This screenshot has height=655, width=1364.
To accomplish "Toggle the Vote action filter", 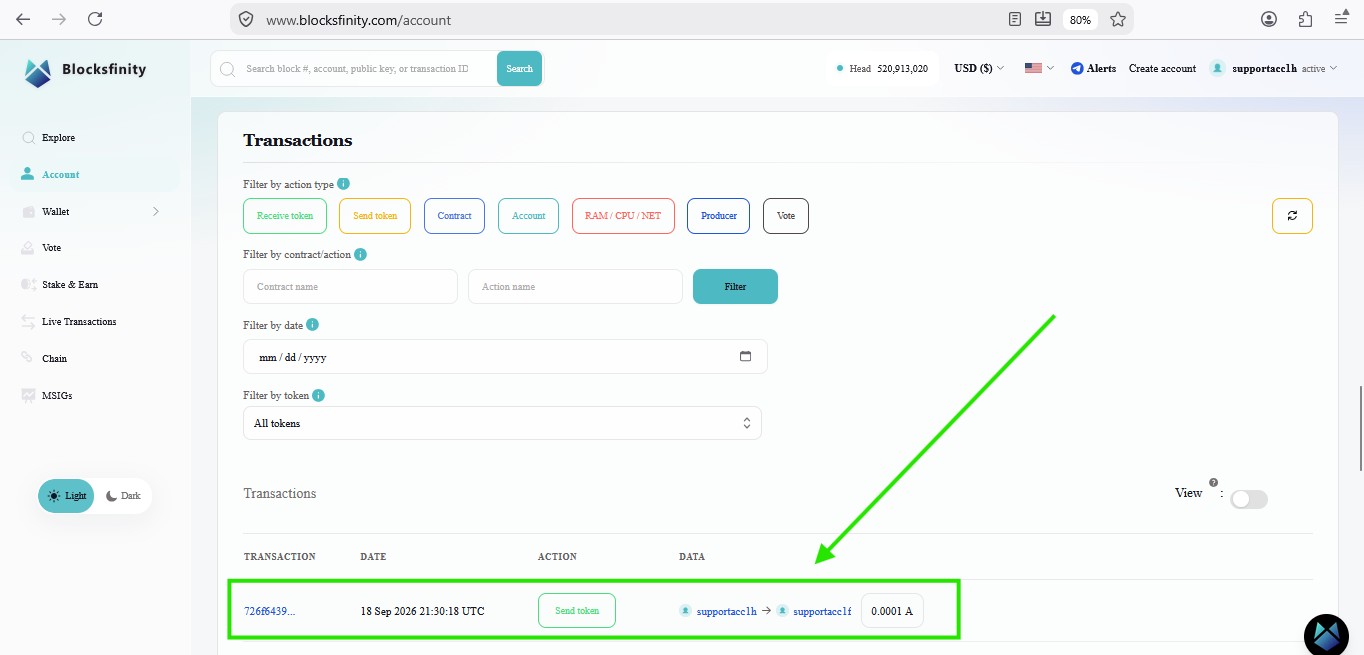I will tap(786, 216).
